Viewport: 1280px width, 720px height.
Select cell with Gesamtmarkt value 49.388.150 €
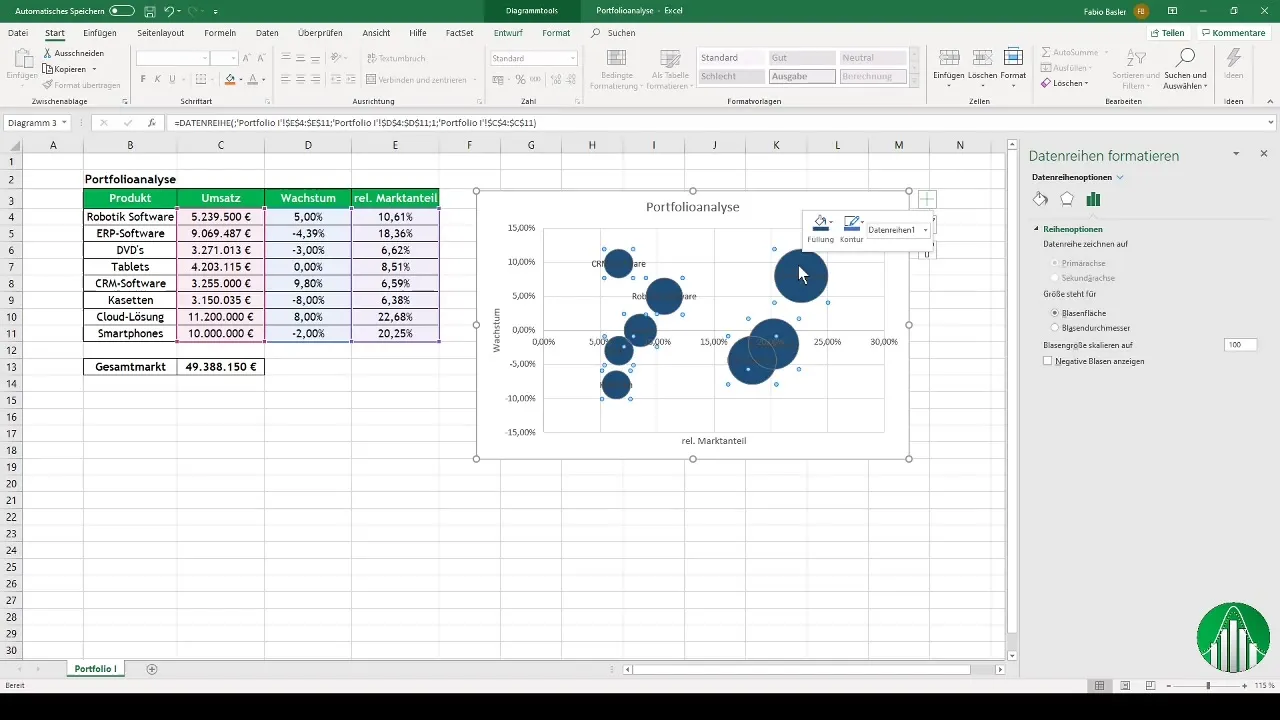click(x=220, y=367)
